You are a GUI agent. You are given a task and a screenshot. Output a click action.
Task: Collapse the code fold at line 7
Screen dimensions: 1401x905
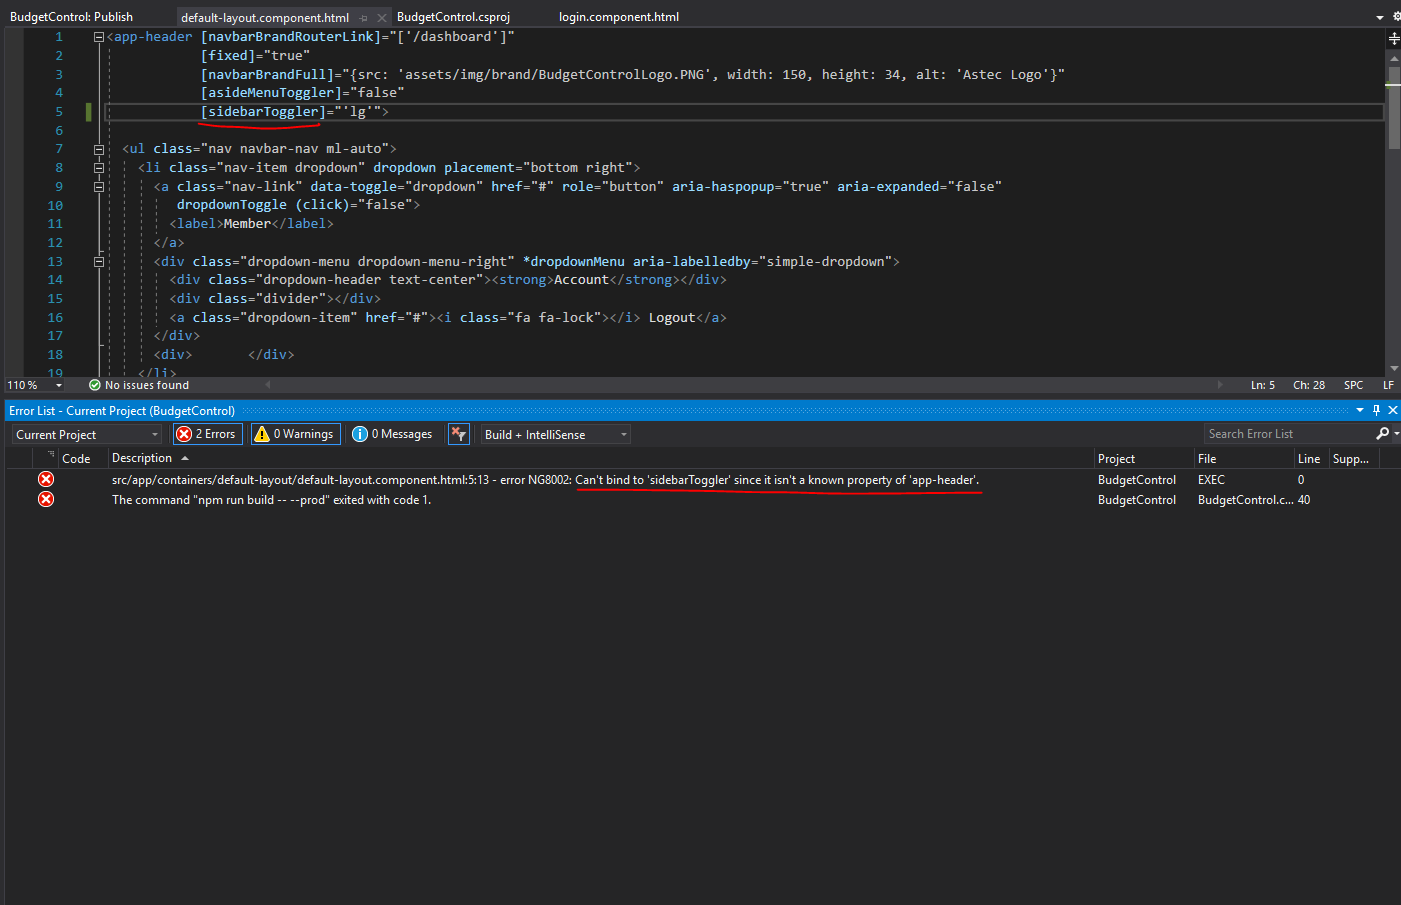(99, 148)
